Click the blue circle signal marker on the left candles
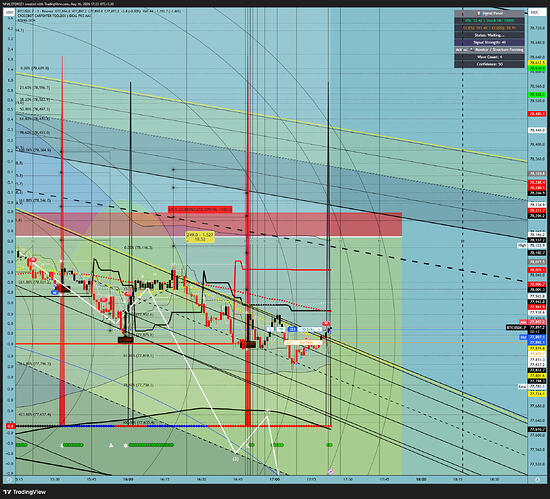This screenshot has width=550, height=499. pyautogui.click(x=54, y=292)
